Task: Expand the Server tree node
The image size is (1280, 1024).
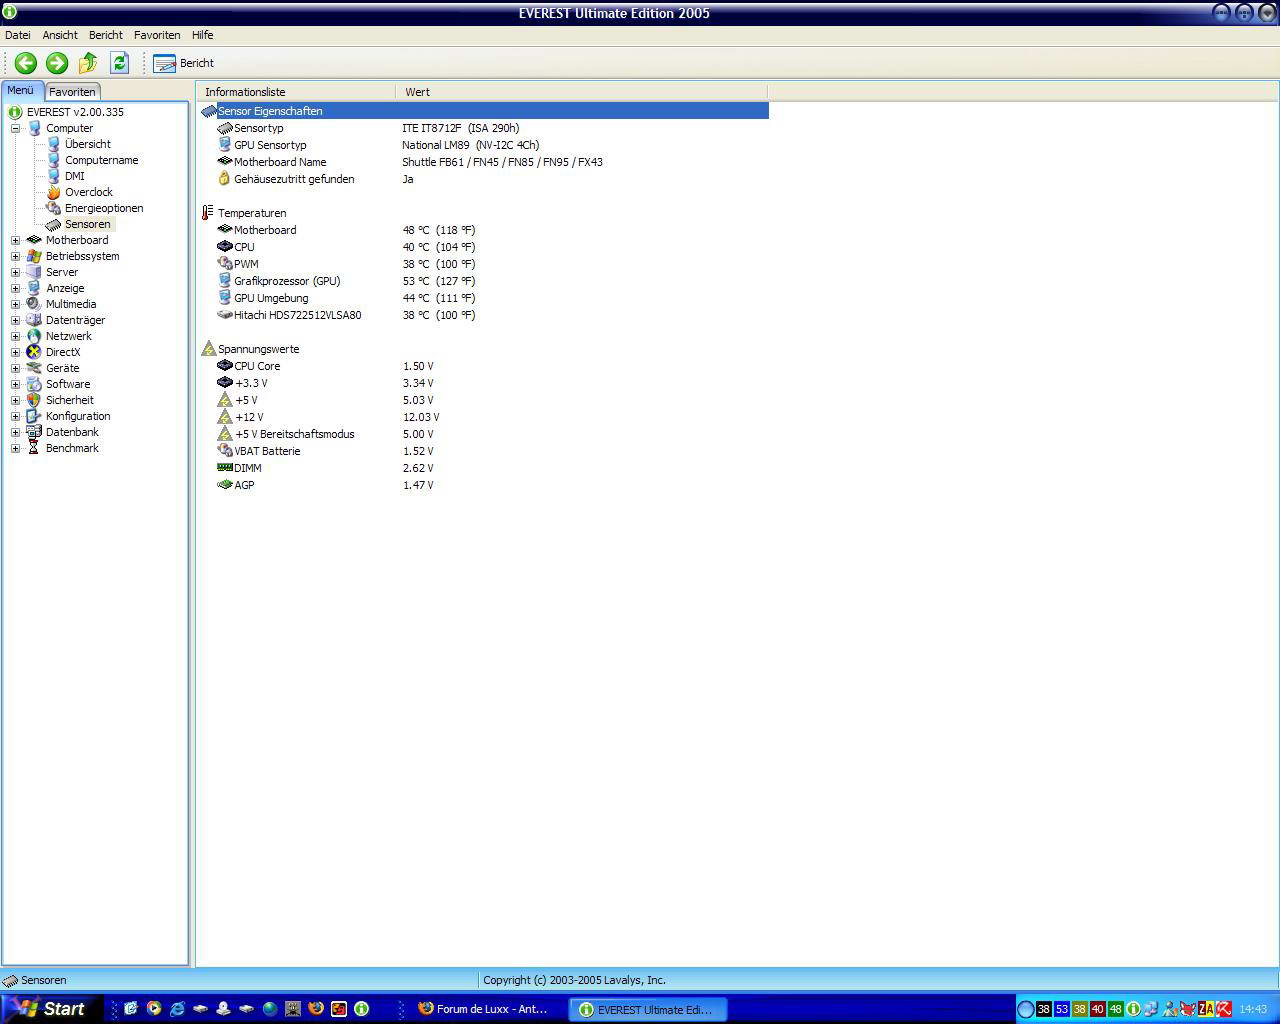Action: 16,272
